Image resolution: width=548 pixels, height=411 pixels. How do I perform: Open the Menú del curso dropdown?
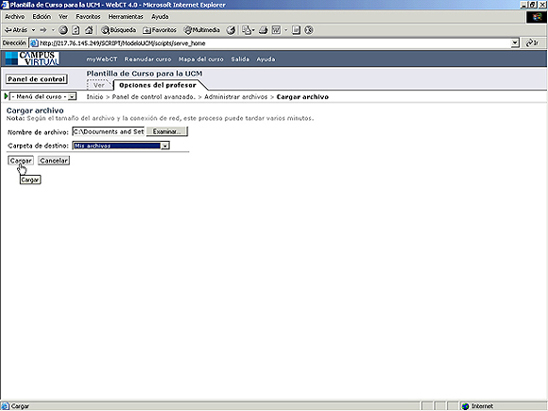[x=43, y=96]
